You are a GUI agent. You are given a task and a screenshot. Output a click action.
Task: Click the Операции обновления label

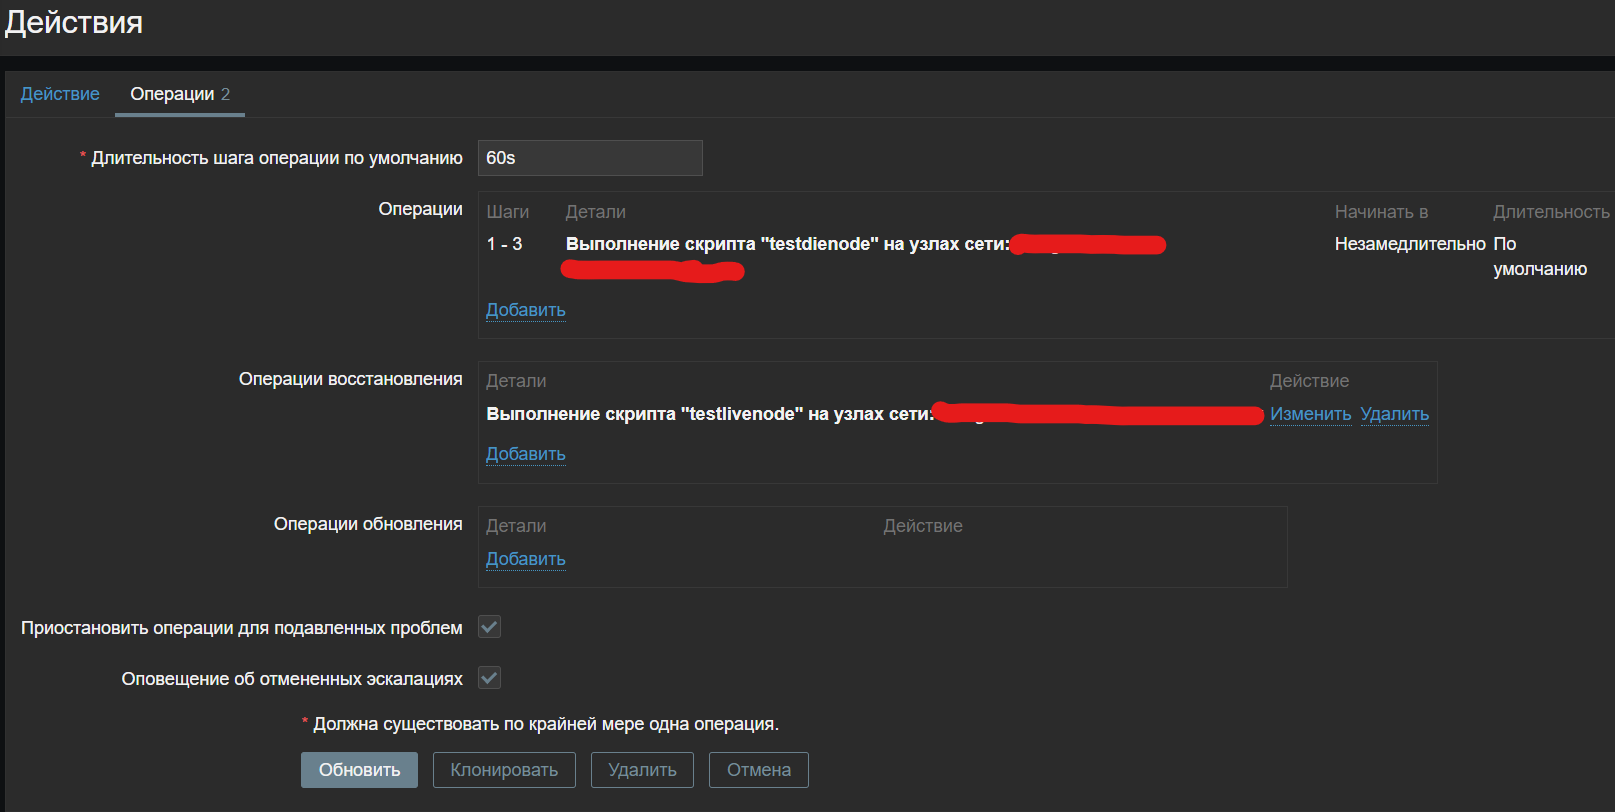tap(368, 524)
